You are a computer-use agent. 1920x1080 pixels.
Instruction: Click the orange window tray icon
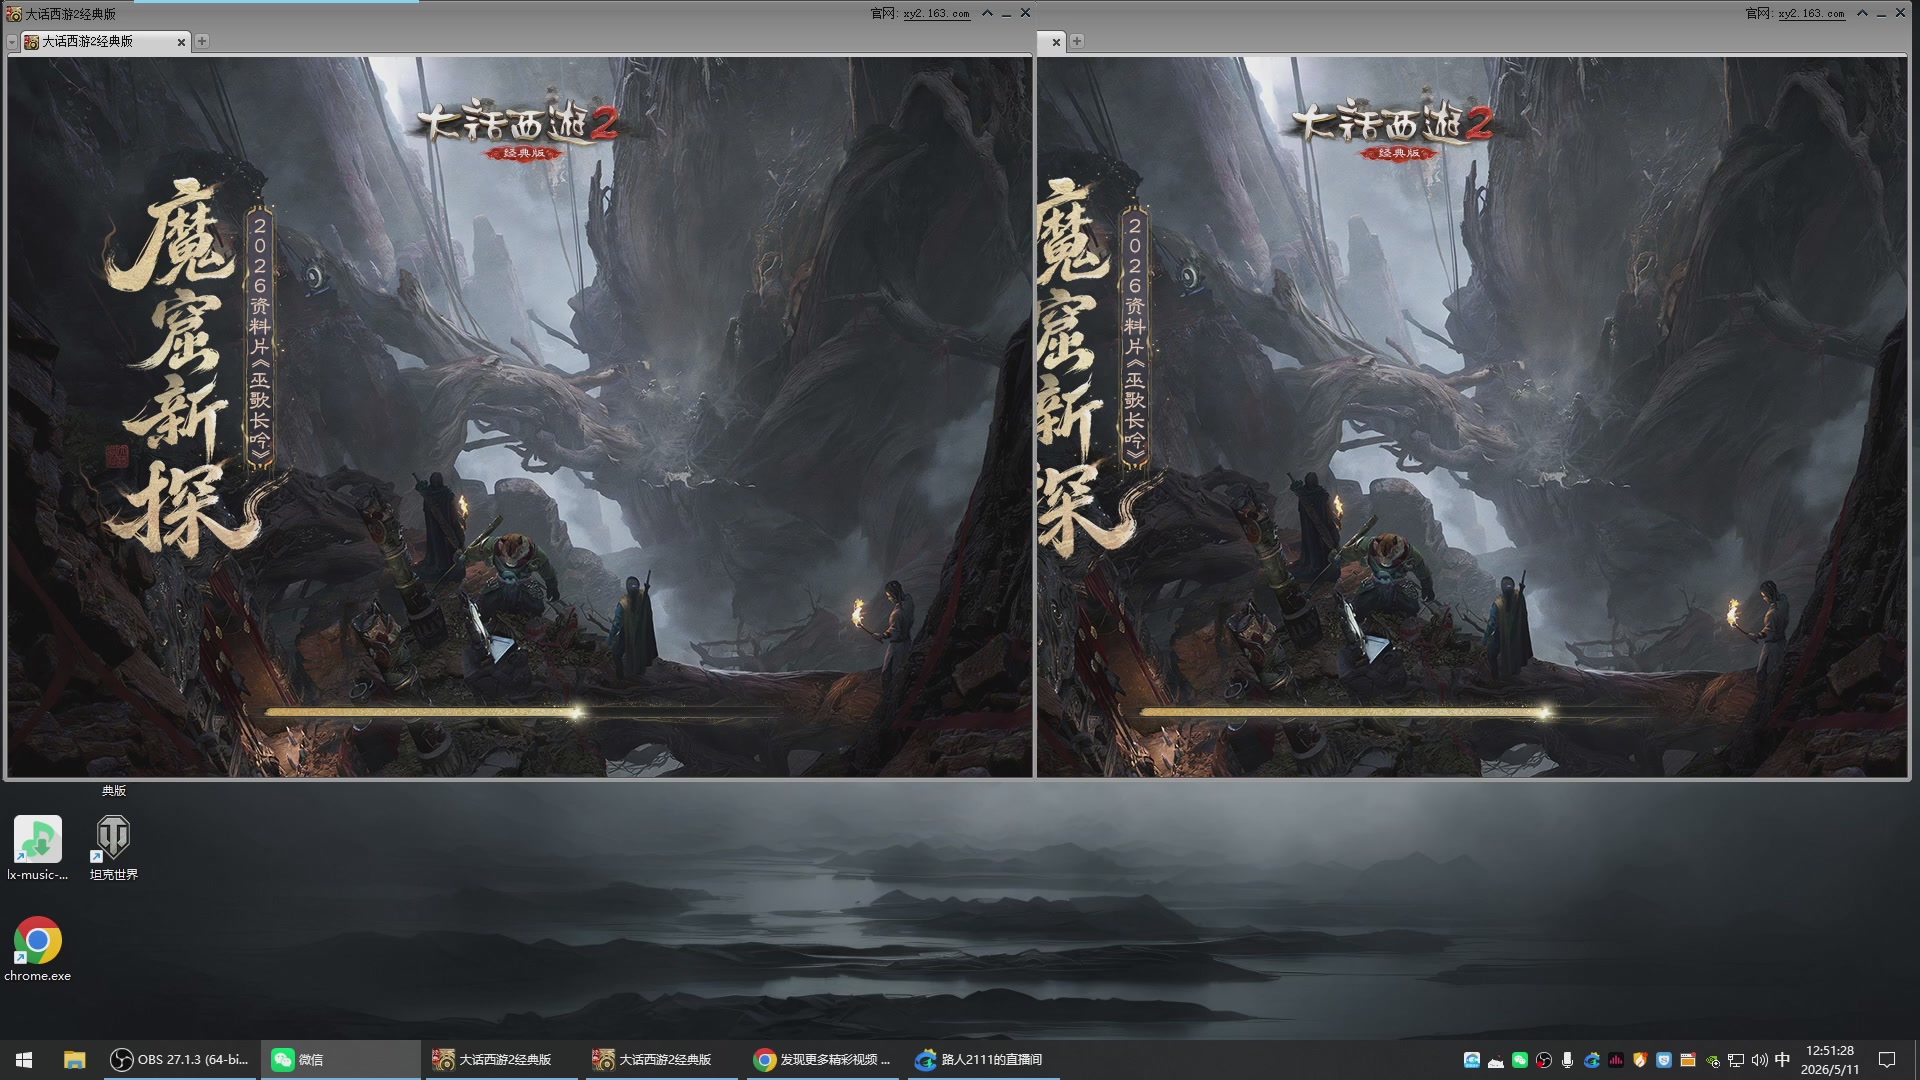(x=1688, y=1060)
